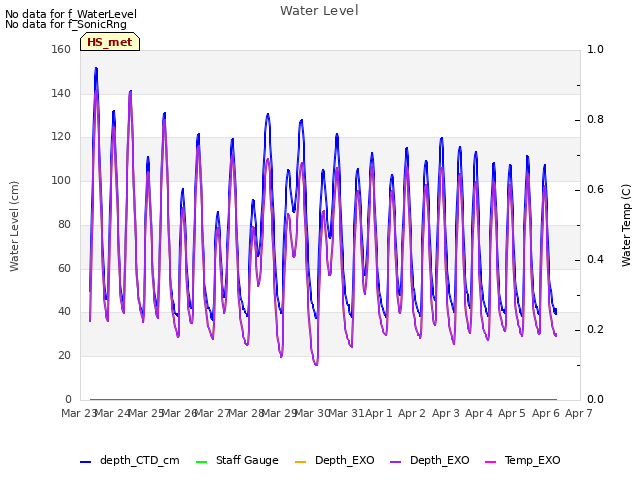Click the 0.6 right-axis tick label
640x480 pixels.
pos(595,189)
